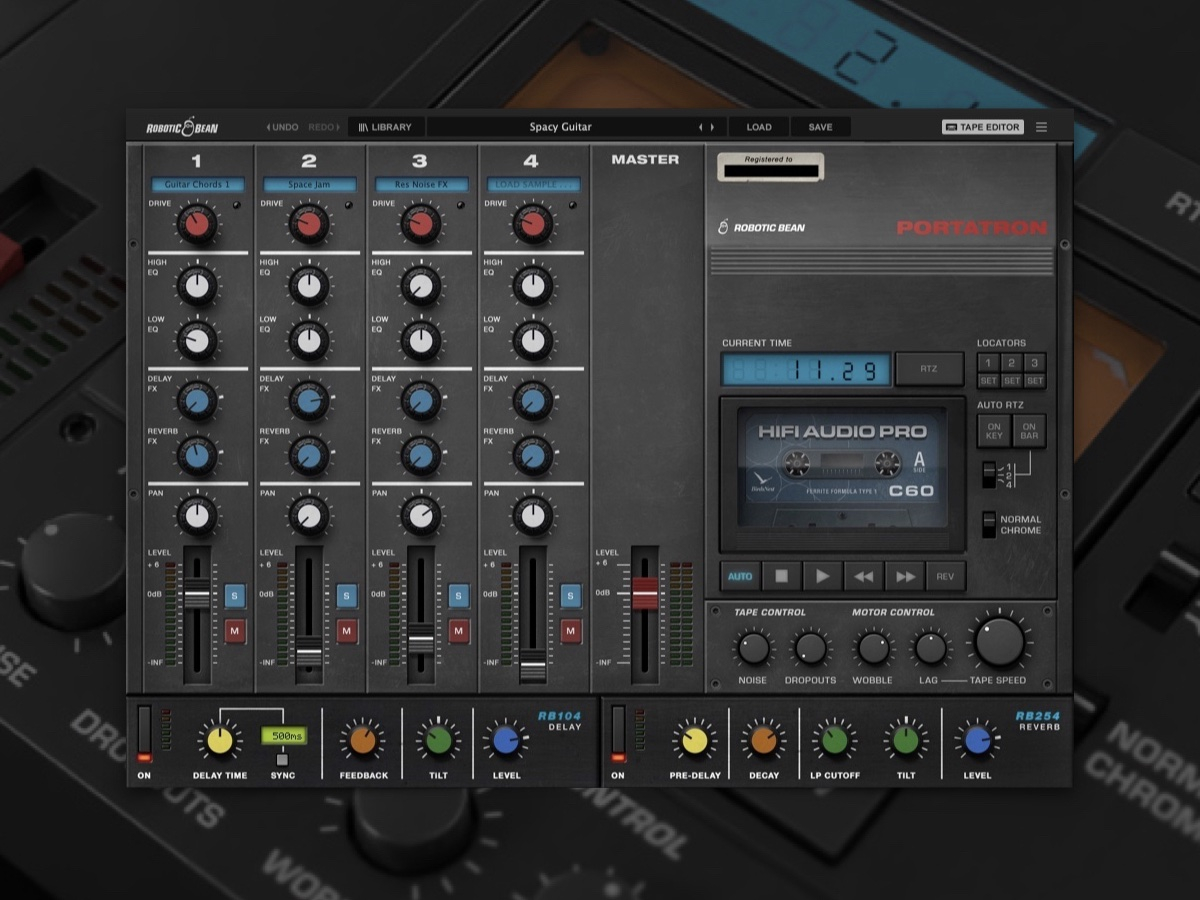Click the delay Feedback knob
The height and width of the screenshot is (900, 1200).
click(x=362, y=741)
